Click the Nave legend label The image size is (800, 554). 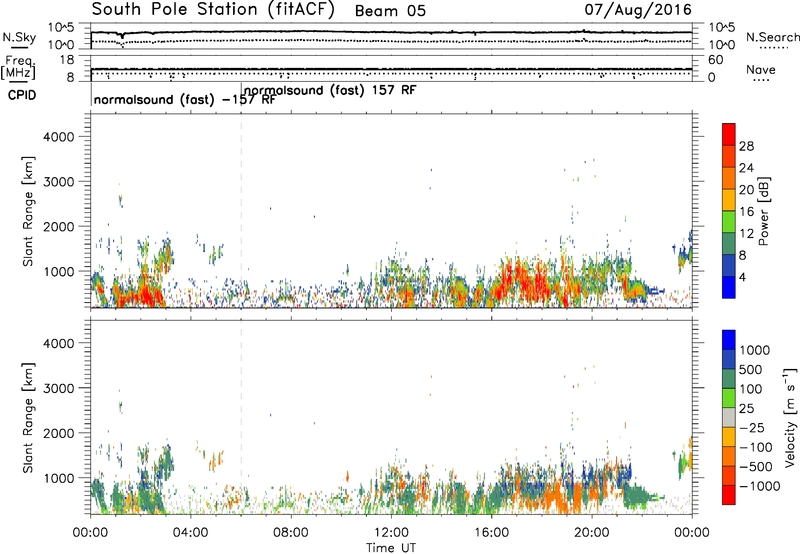pyautogui.click(x=761, y=69)
